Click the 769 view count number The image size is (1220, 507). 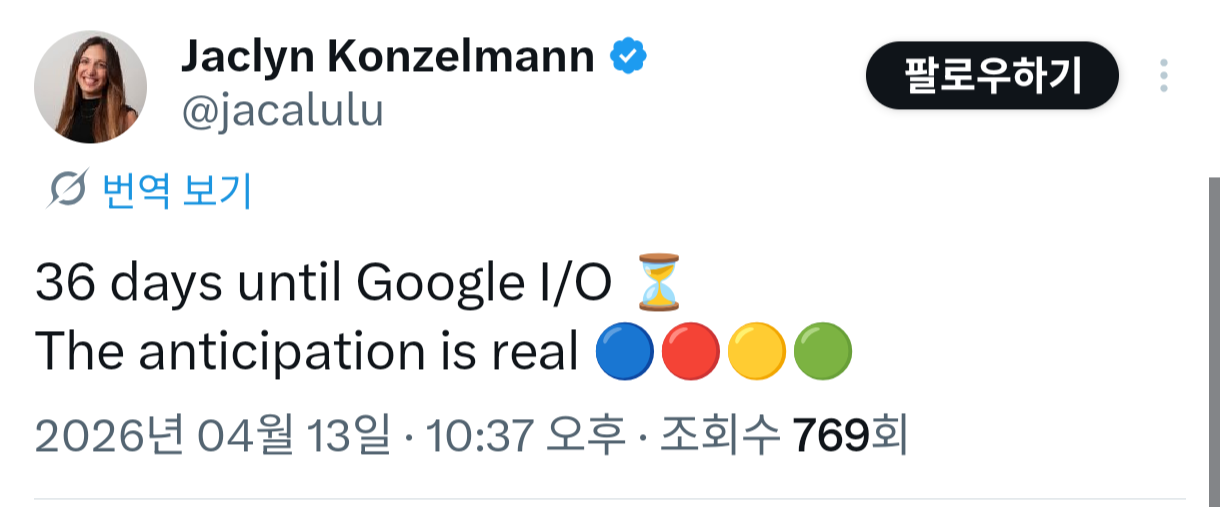click(829, 437)
